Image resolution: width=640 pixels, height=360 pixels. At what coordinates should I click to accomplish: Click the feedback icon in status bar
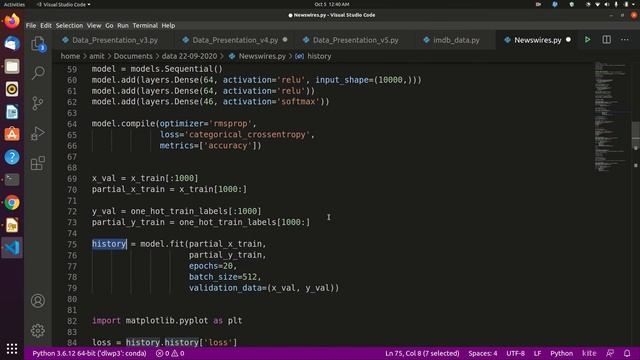pos(610,353)
